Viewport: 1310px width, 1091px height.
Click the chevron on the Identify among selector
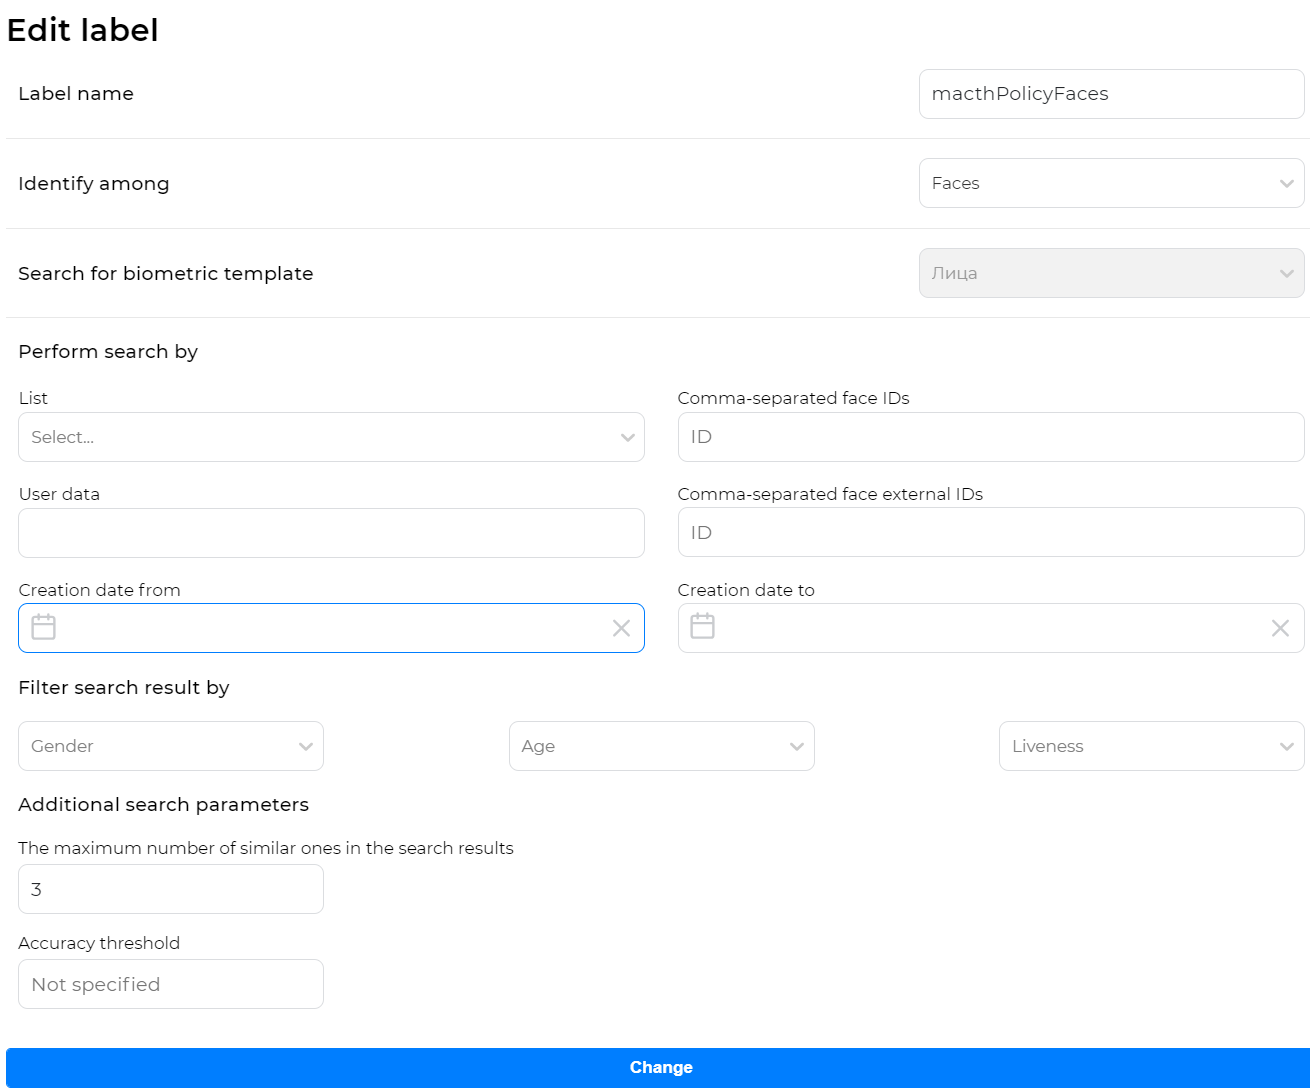click(1287, 183)
